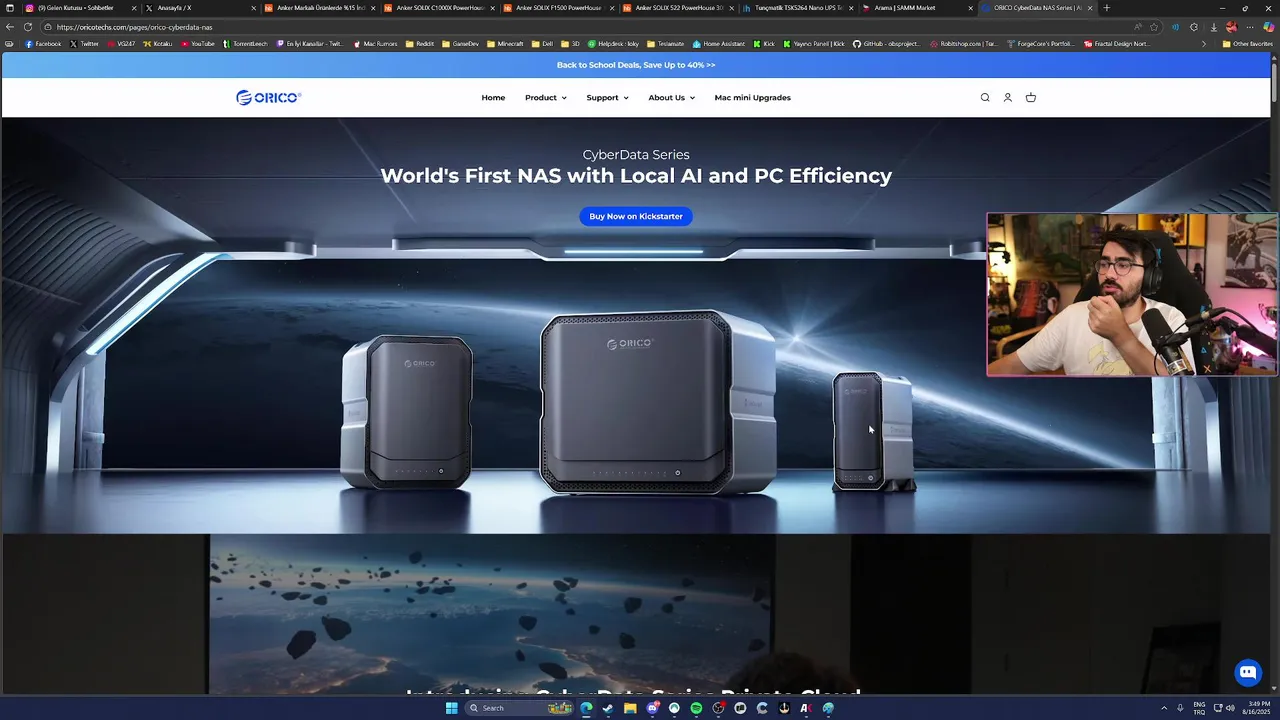Open the GitHub obsproject bookmark

pyautogui.click(x=886, y=44)
